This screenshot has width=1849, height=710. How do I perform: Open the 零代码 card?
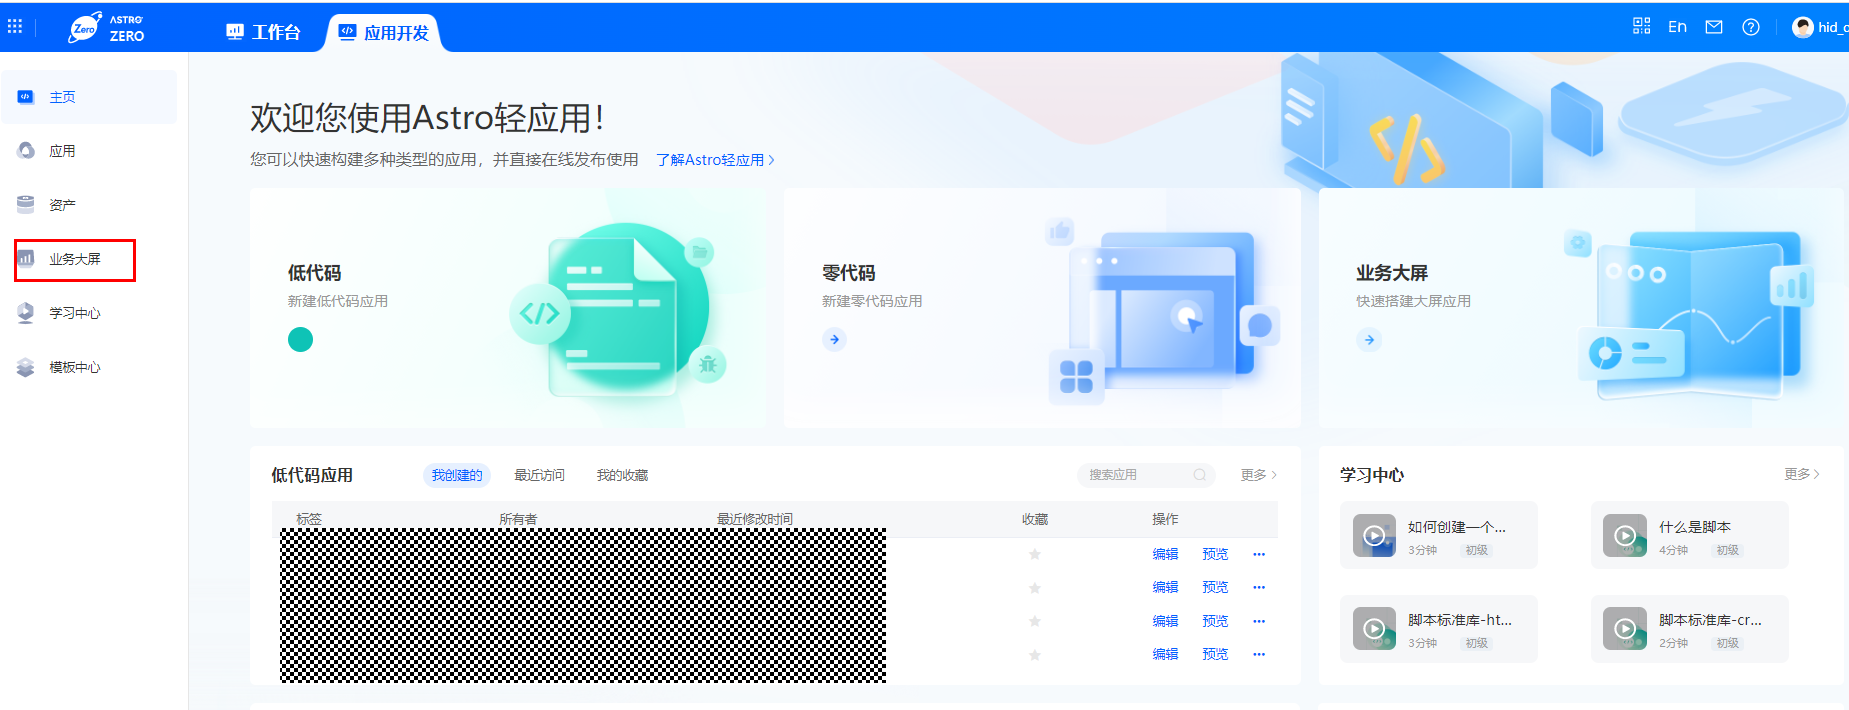point(1042,308)
